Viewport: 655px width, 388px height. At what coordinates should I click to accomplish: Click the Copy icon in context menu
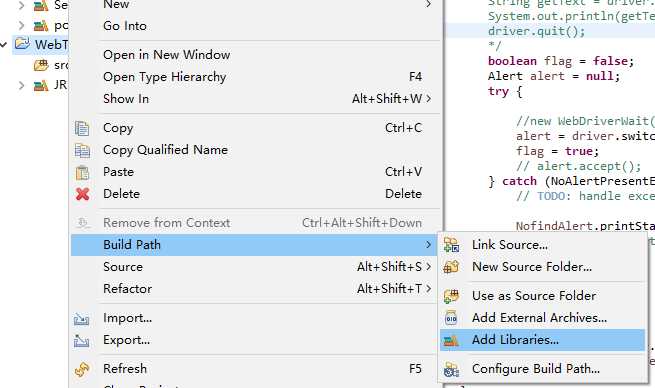pos(82,128)
